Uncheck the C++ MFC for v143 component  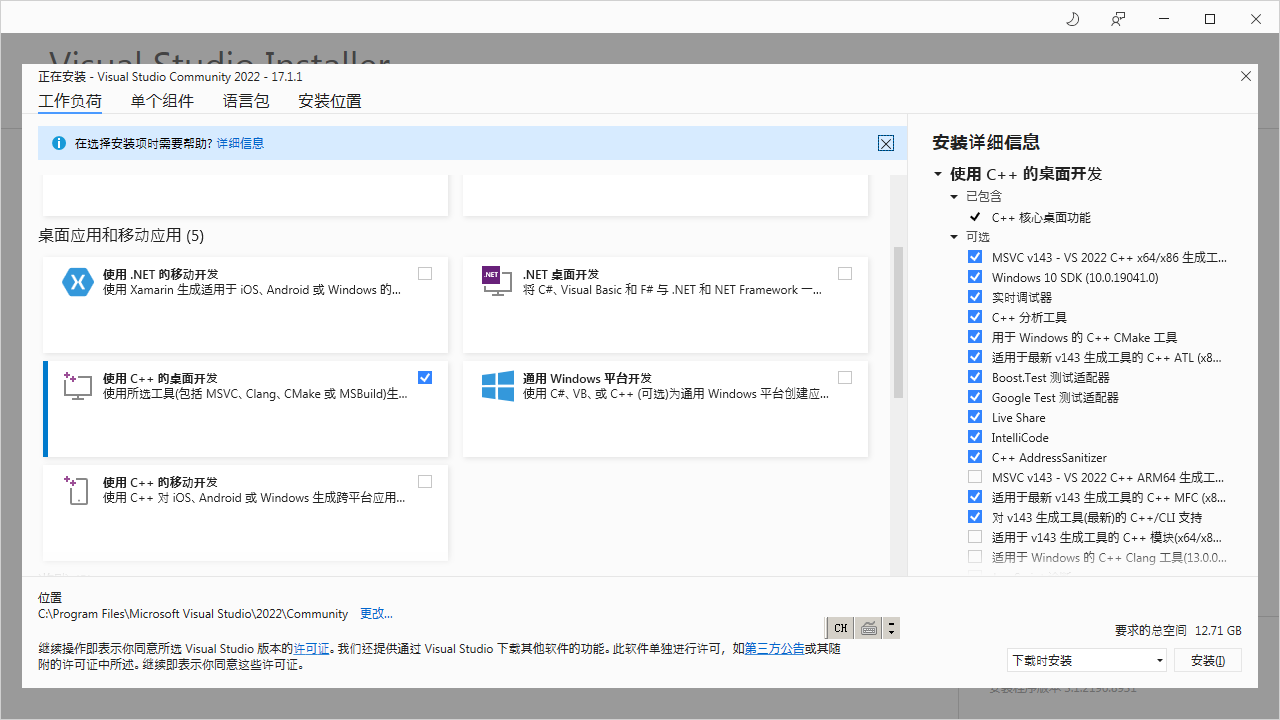[975, 497]
